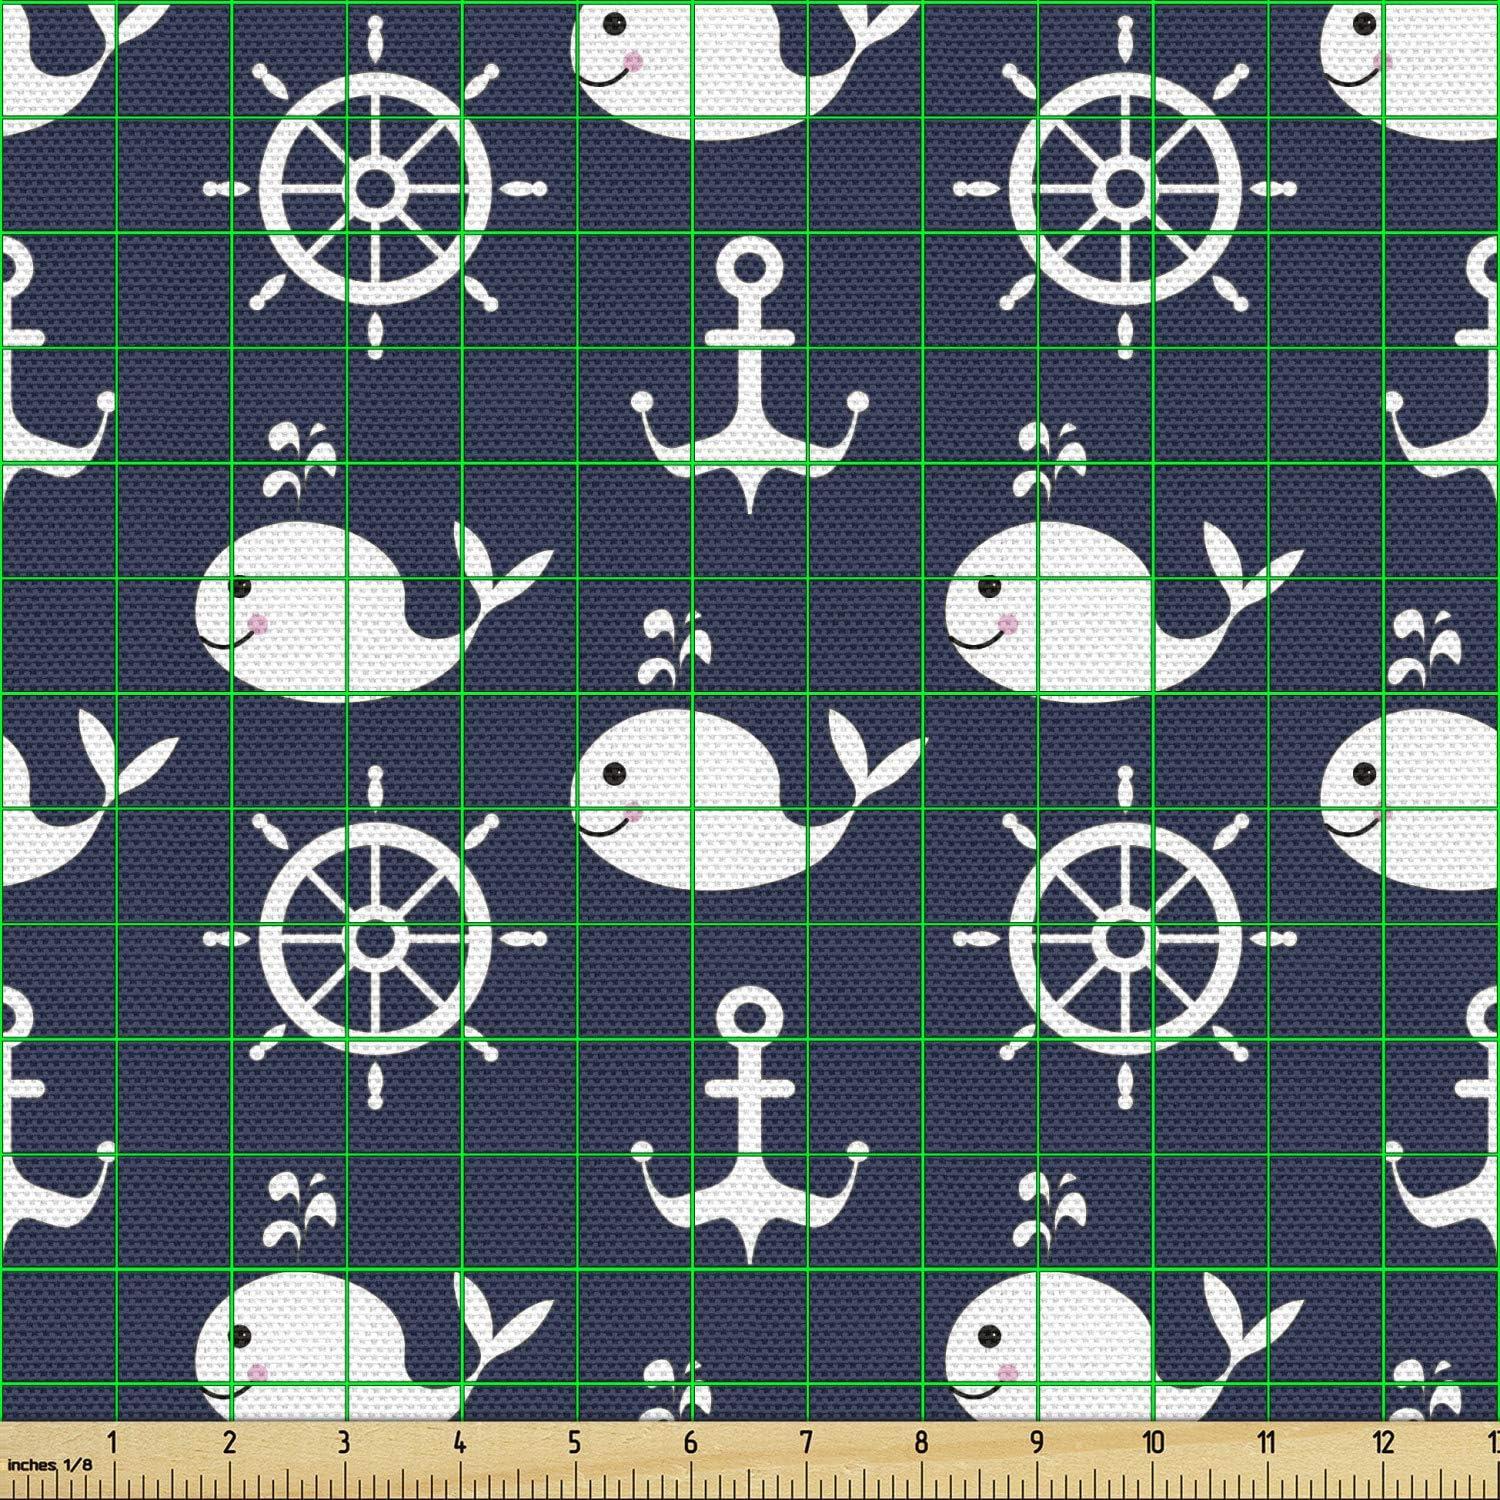Click the ruler's 12 inch number
Screen dimensions: 1500x1500
click(x=1383, y=1443)
